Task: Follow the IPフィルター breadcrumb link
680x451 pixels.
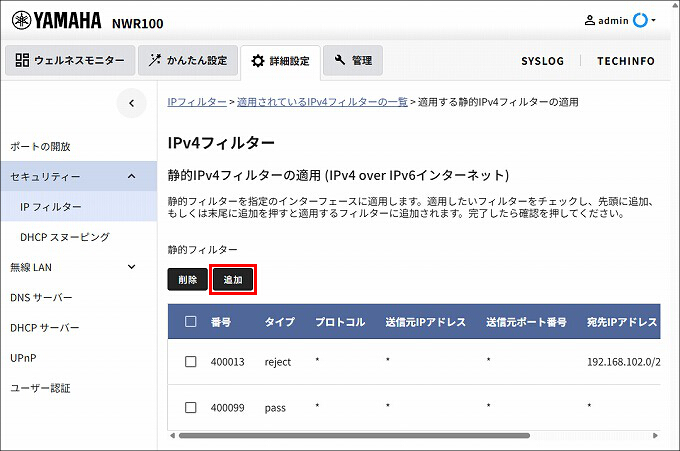Action: point(197,102)
